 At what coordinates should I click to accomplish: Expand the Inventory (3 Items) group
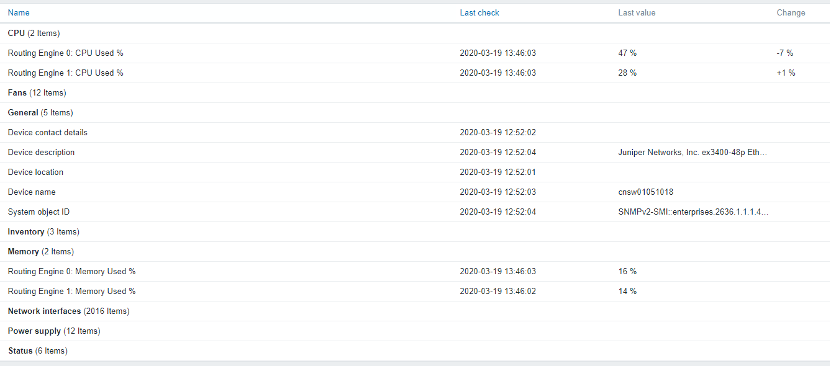tap(43, 232)
